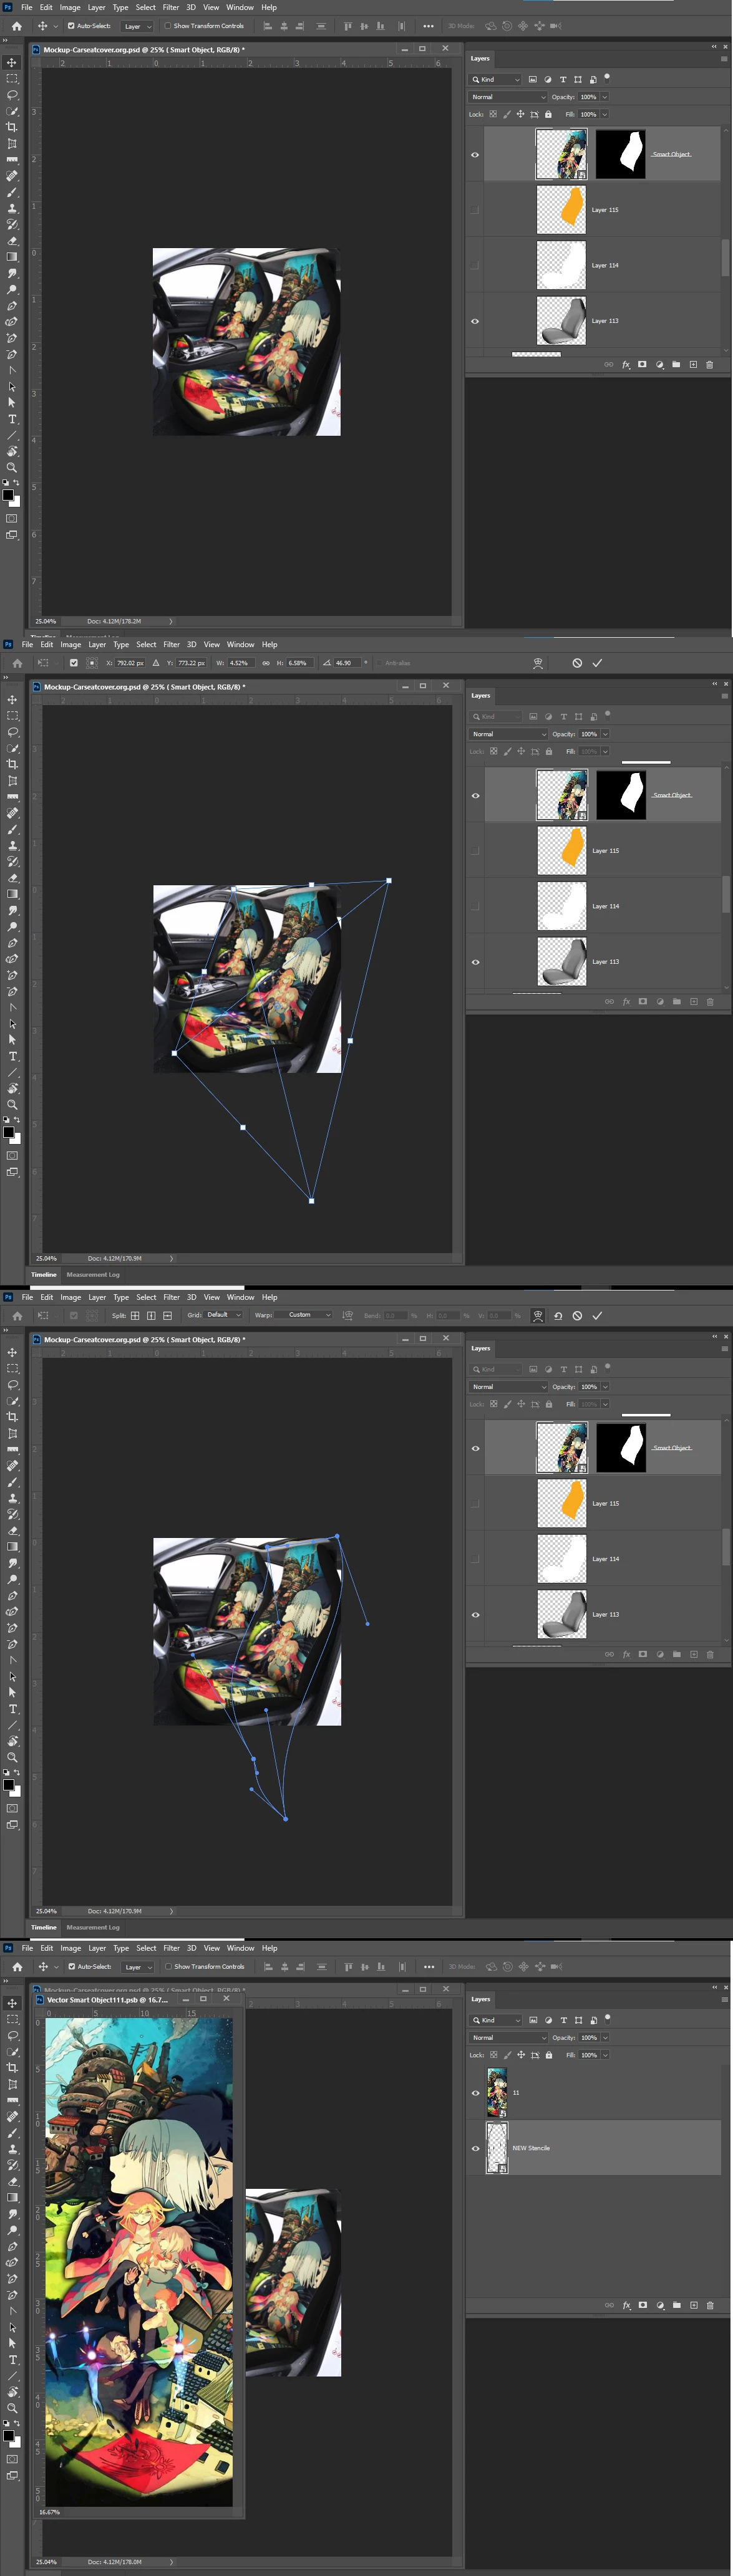Show Layer 115 in the first screenshot's Layers panel
Screen dimensions: 733x2576
click(x=475, y=210)
